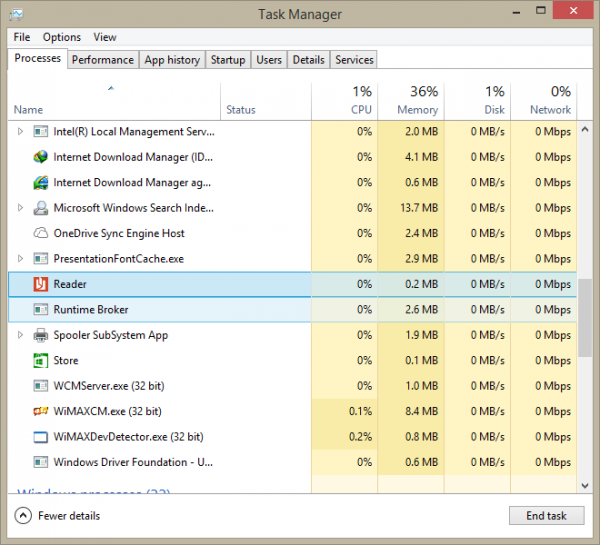Select the Processes tab

point(38,58)
